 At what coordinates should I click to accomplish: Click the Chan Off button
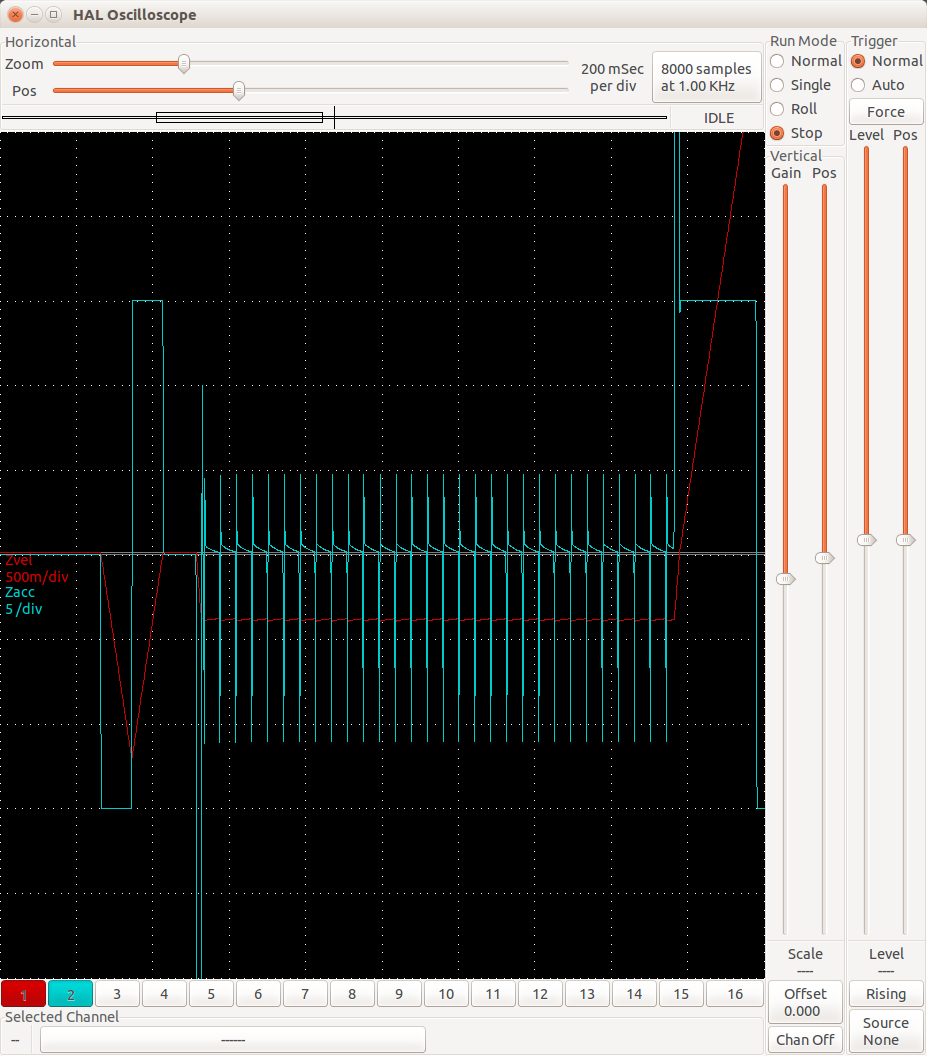[805, 1040]
